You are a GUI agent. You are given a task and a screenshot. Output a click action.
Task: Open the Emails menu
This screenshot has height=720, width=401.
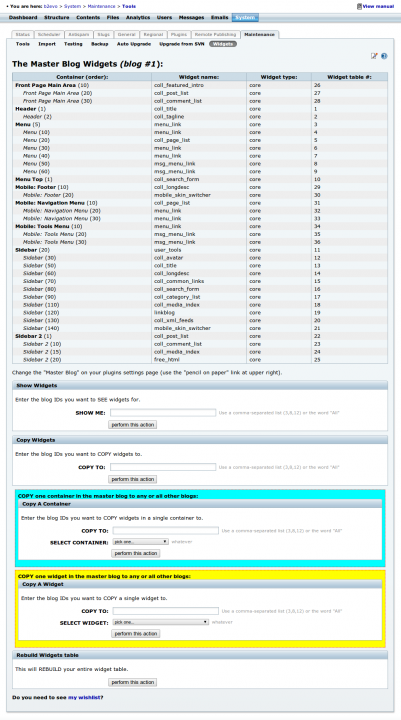coord(220,17)
